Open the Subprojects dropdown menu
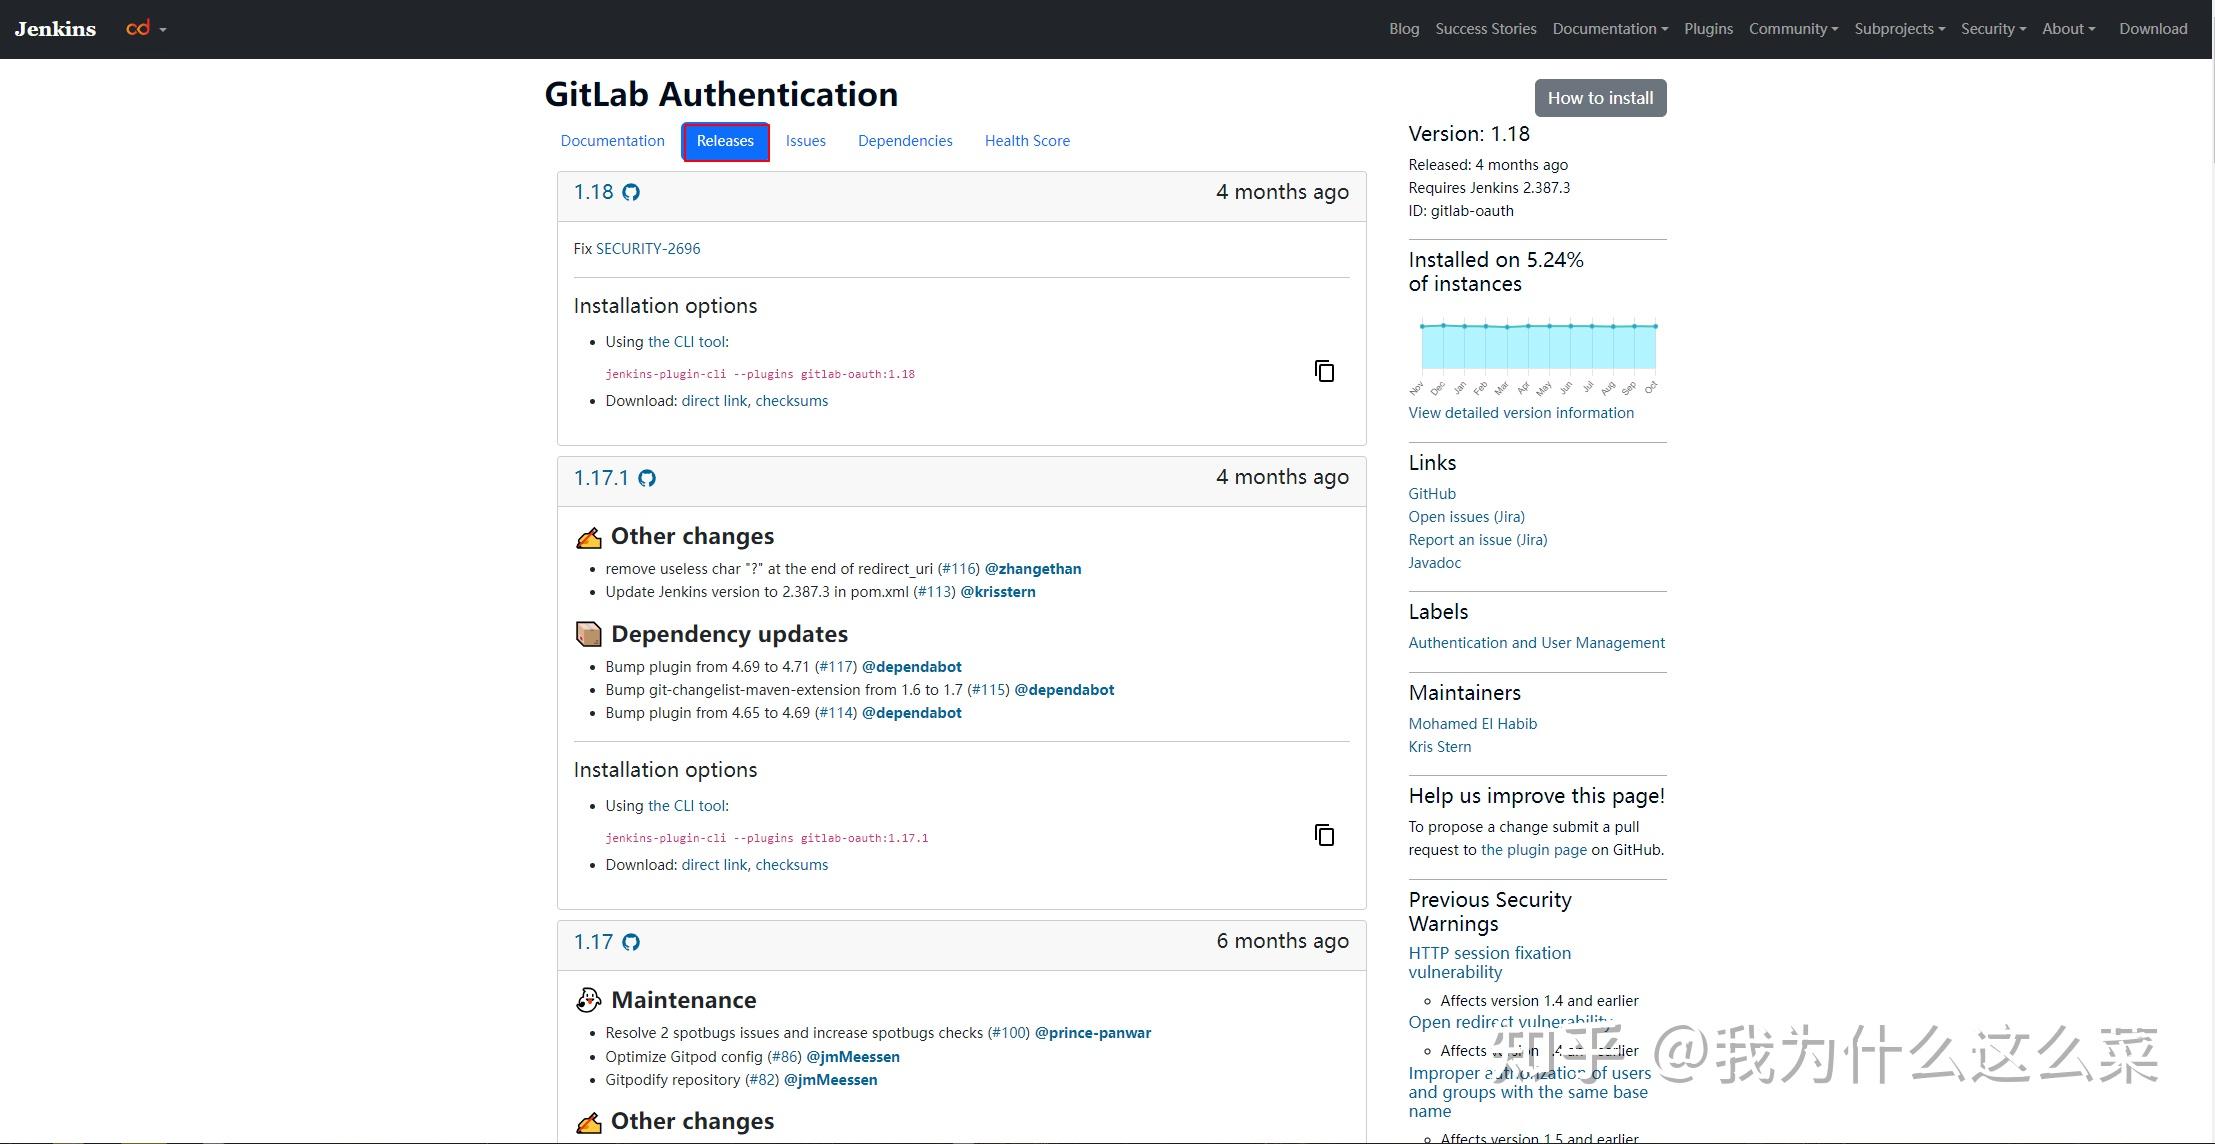The width and height of the screenshot is (2215, 1144). (x=1899, y=29)
